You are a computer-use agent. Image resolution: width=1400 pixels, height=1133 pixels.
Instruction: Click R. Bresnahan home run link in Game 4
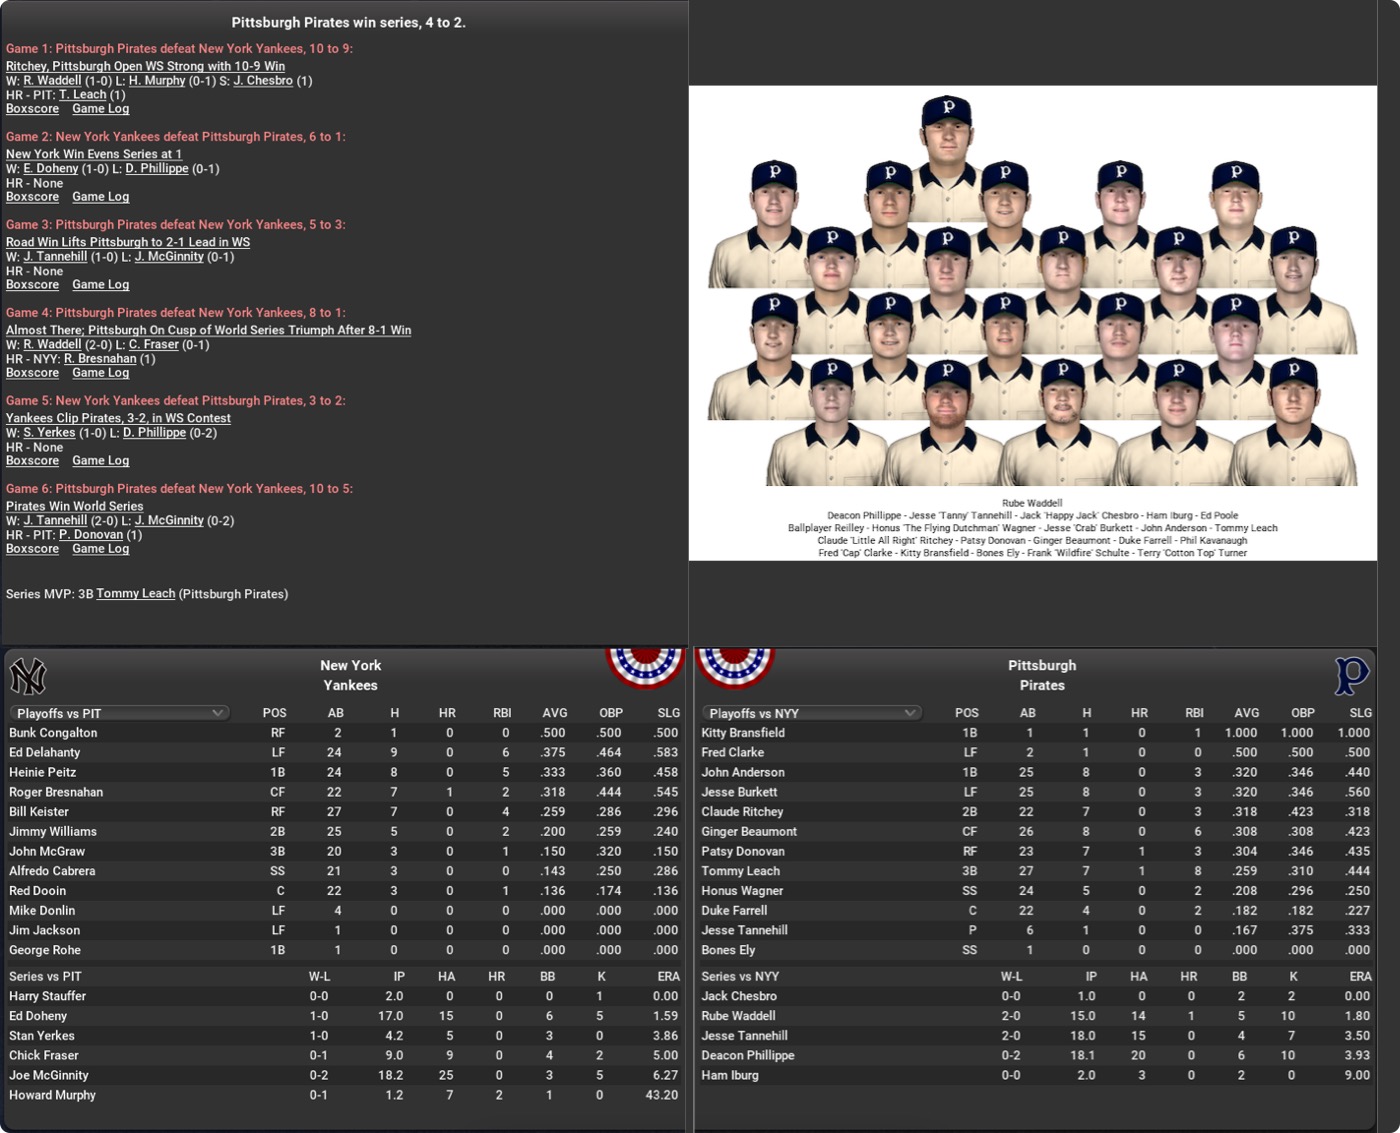[x=100, y=359]
